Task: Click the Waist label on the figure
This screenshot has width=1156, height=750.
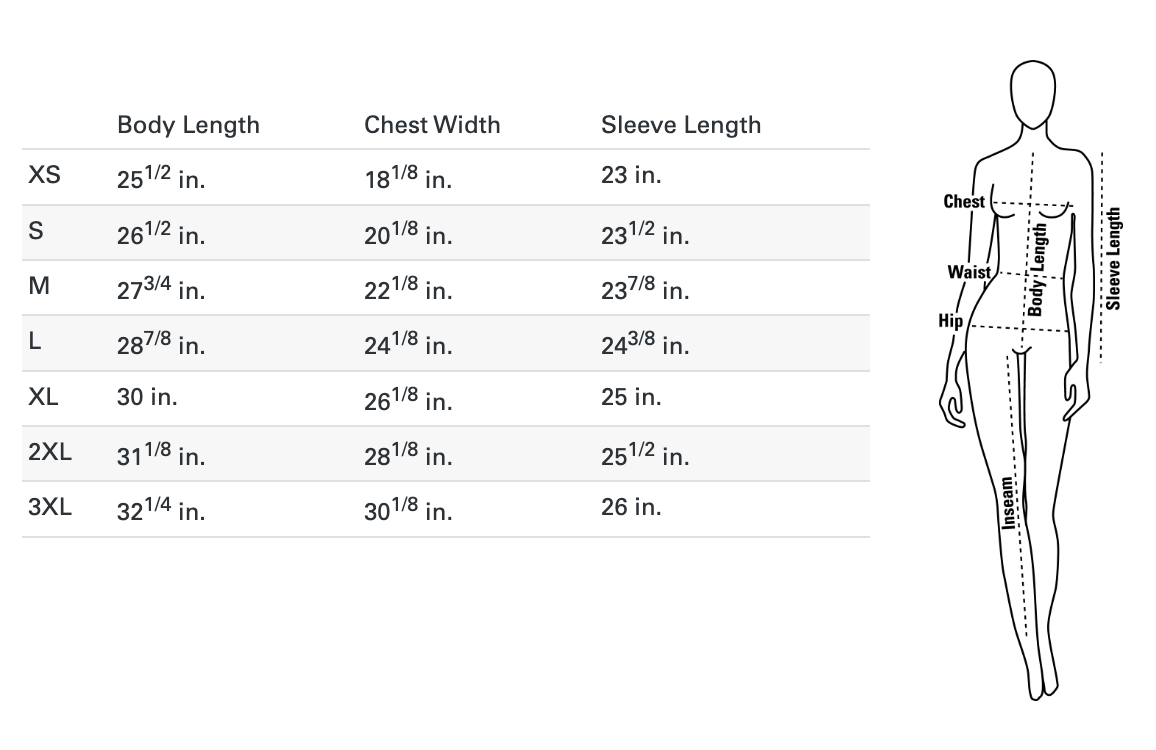Action: click(x=969, y=272)
